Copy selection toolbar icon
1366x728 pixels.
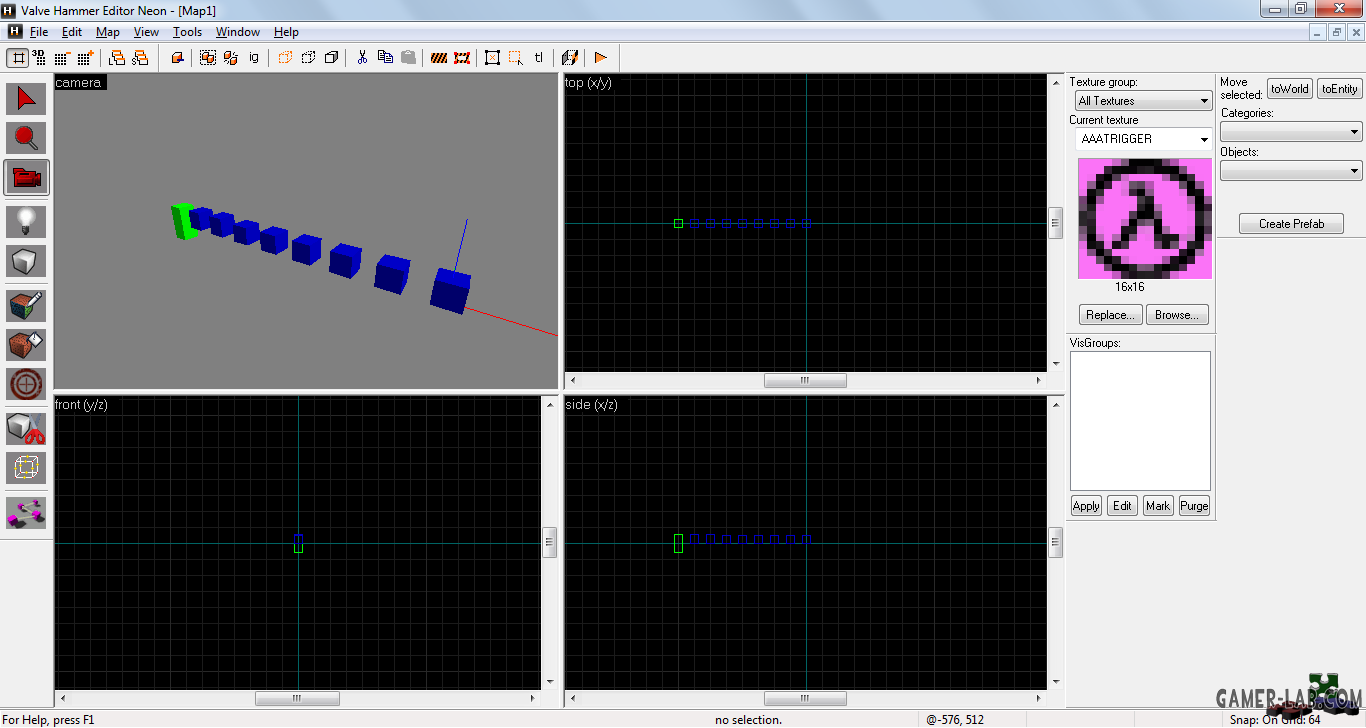point(385,58)
